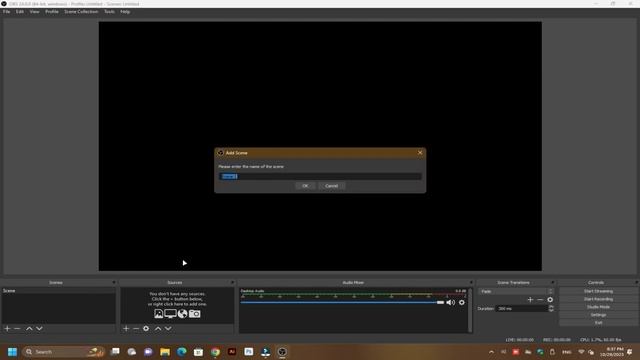The image size is (640, 360).
Task: Adjust Duration stepper arrows
Action: pos(551,309)
